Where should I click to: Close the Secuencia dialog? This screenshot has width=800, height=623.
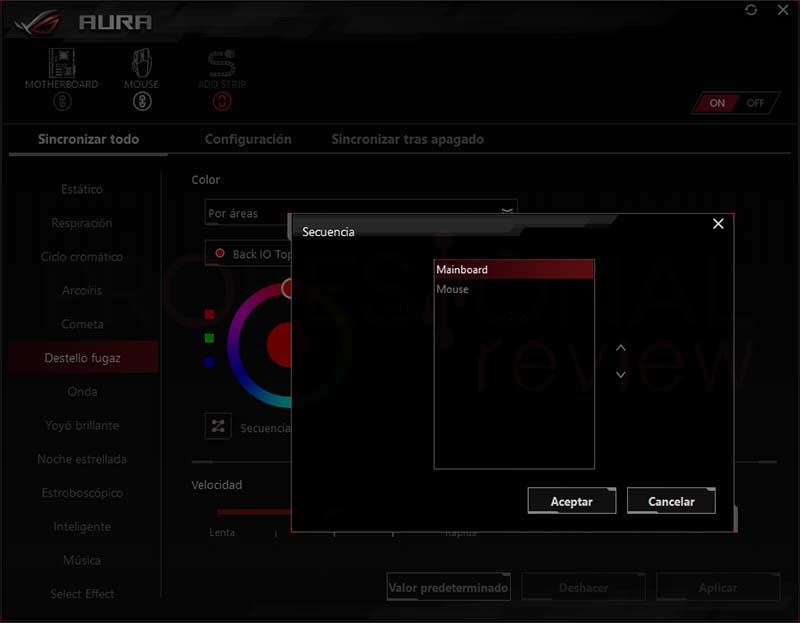click(x=718, y=223)
